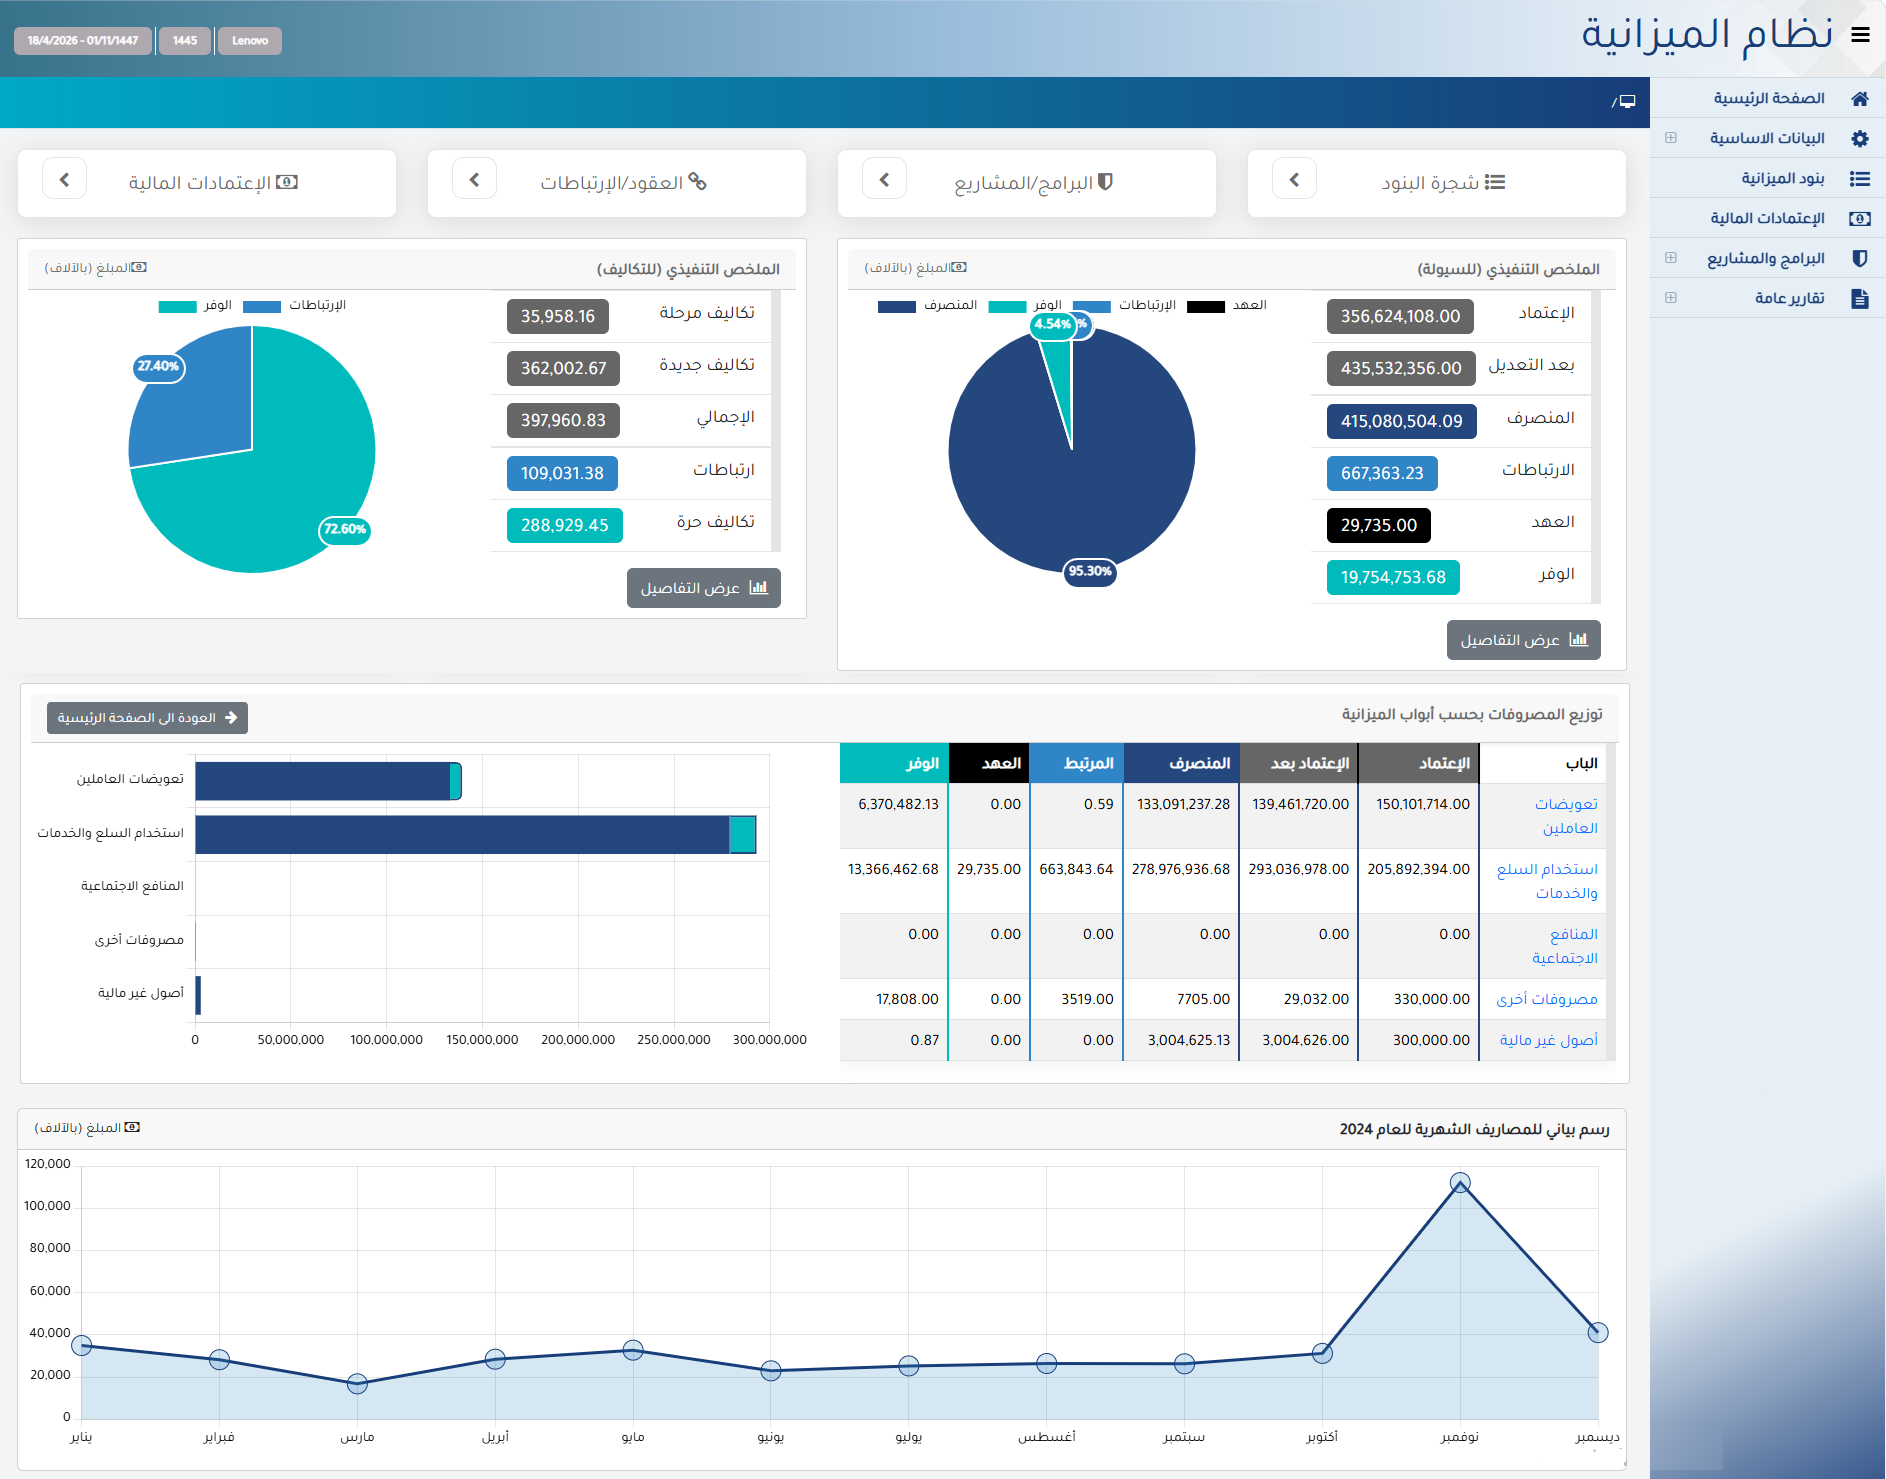
Task: Click the document icon for تقارير عامة
Action: [1860, 298]
